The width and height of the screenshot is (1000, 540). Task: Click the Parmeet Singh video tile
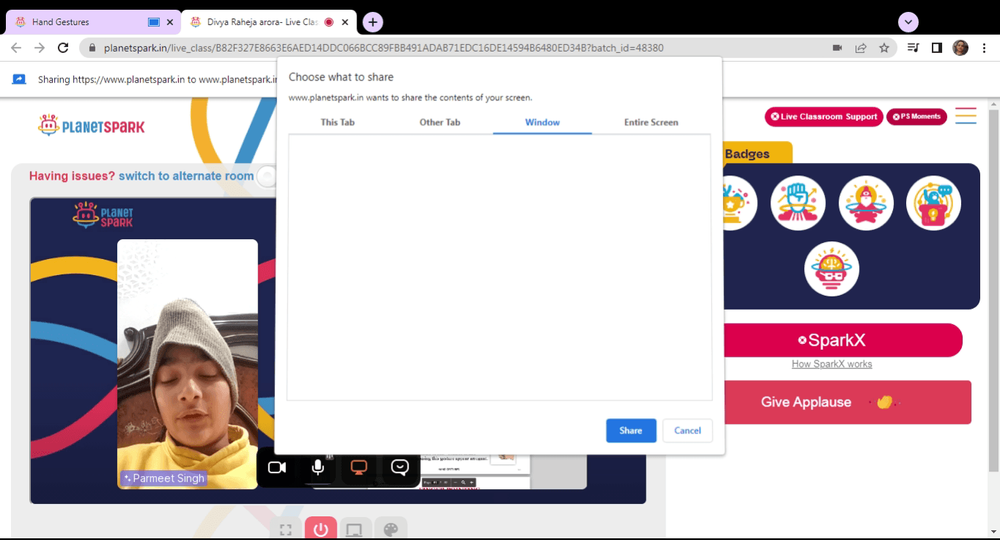[x=188, y=364]
